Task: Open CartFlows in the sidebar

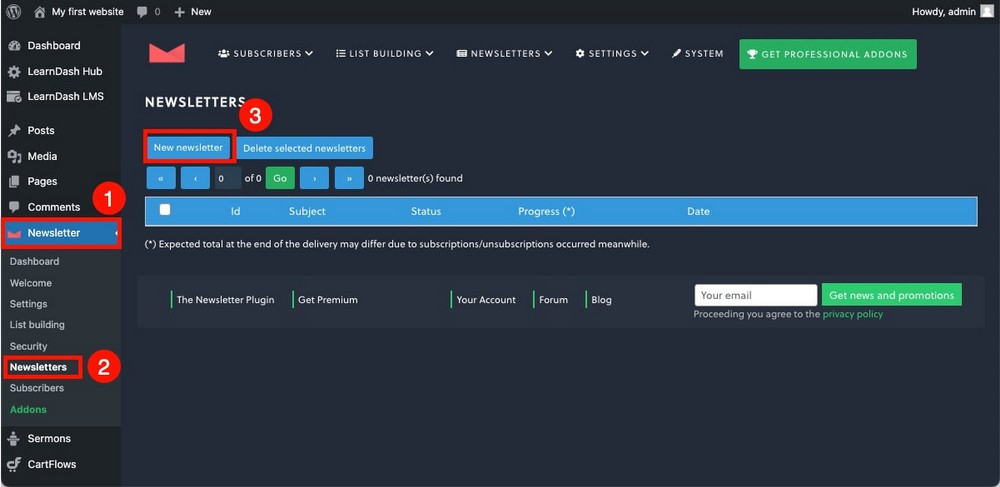Action: click(x=51, y=464)
